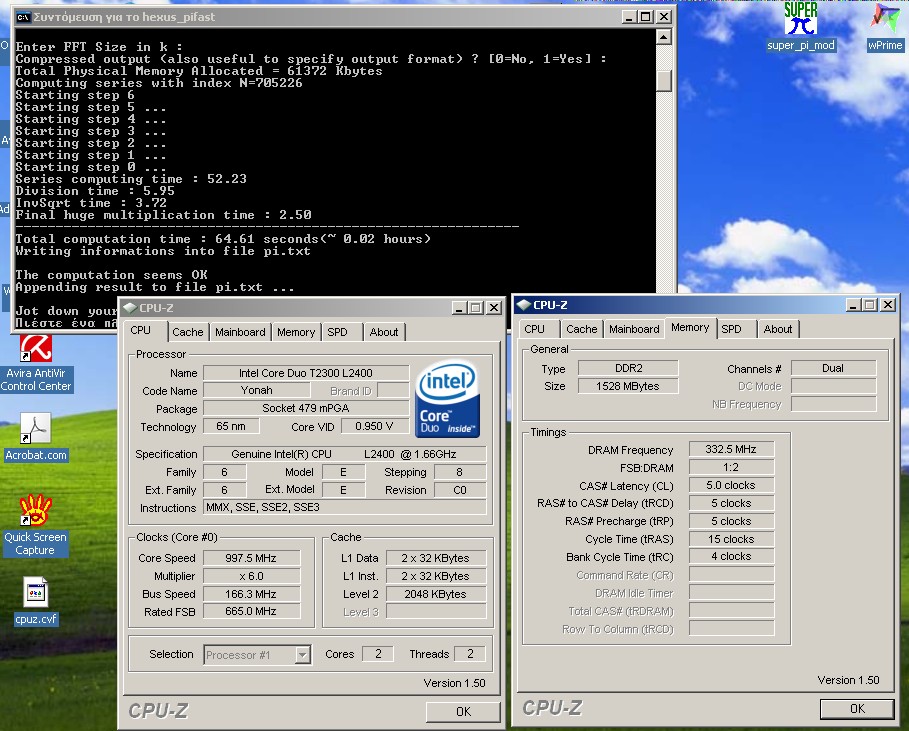Close the command prompt window
909x731 pixels.
coord(664,17)
